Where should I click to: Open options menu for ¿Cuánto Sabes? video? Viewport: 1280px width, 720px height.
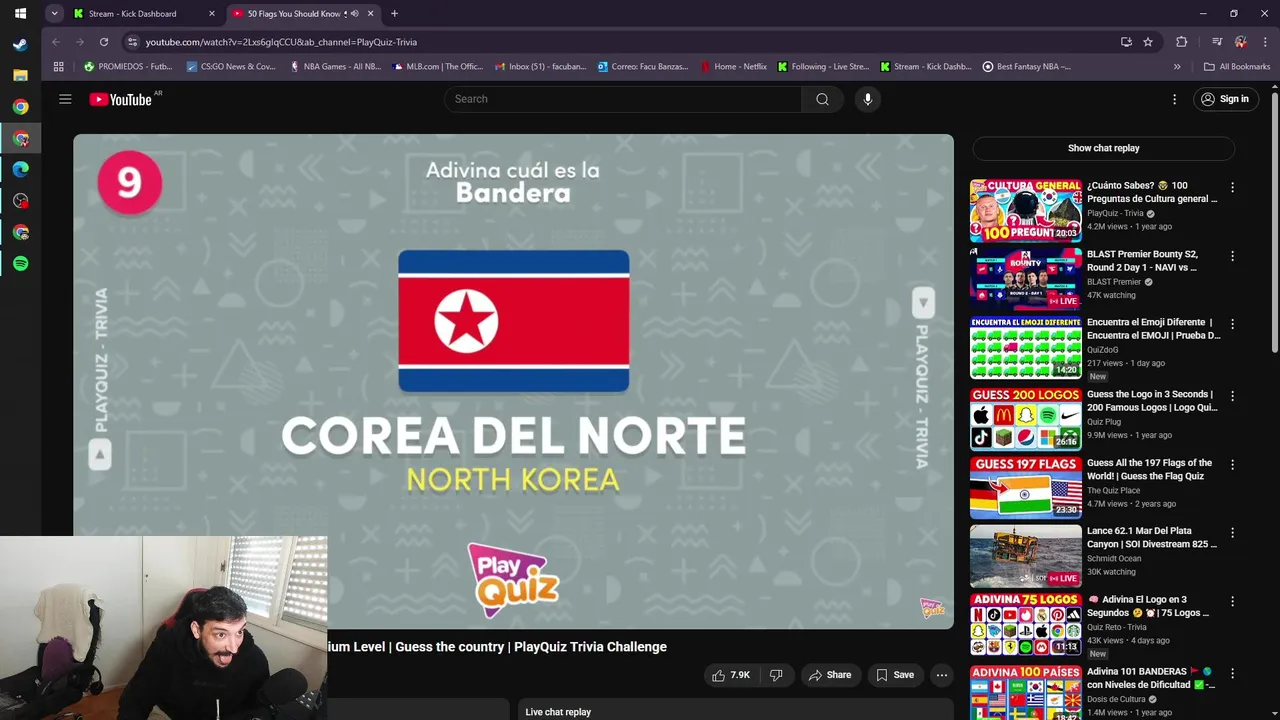point(1232,187)
